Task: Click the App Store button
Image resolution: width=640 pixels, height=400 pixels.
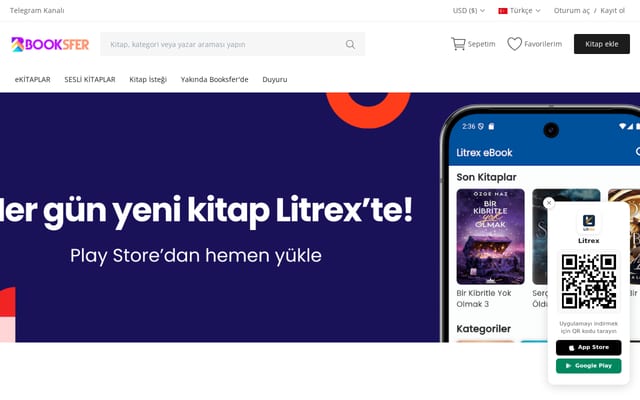Action: point(589,347)
